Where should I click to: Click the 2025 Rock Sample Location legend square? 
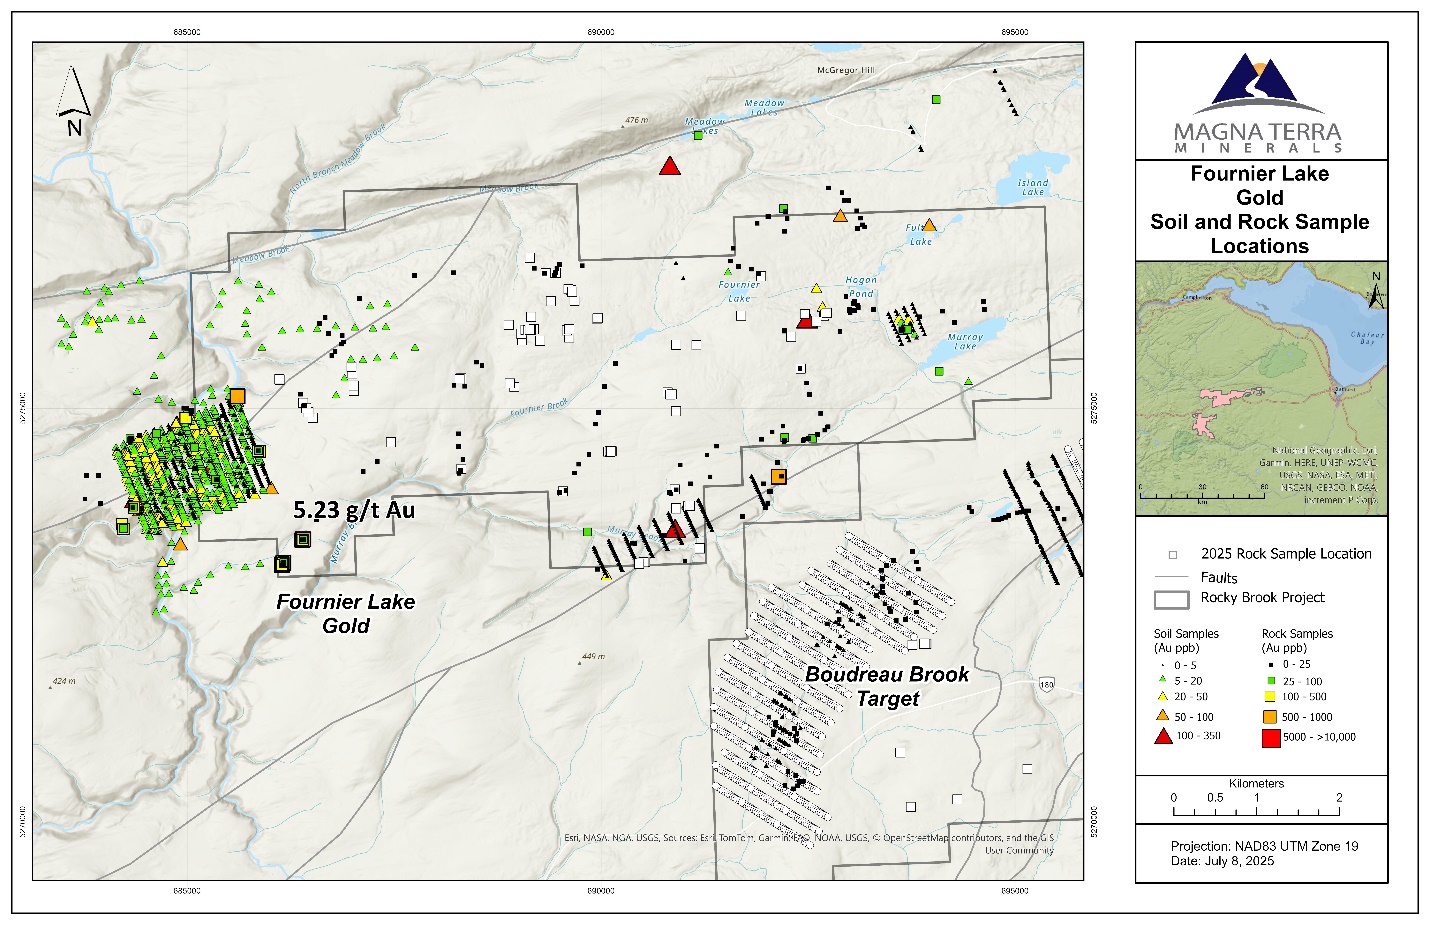tap(1173, 555)
